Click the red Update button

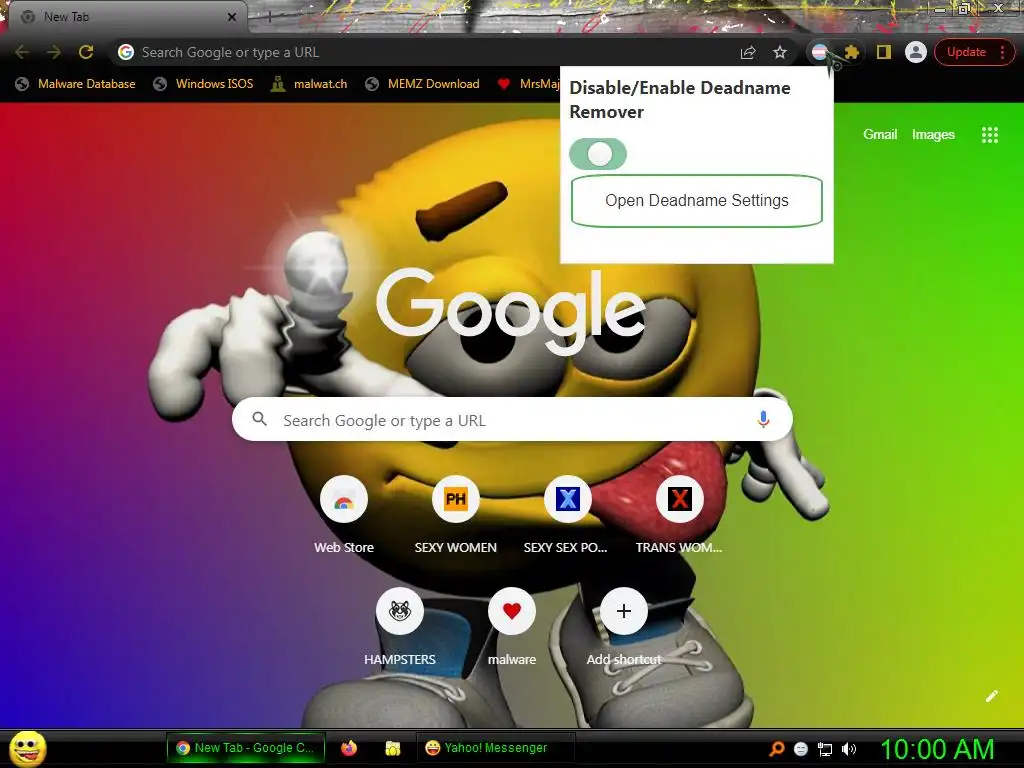[966, 52]
